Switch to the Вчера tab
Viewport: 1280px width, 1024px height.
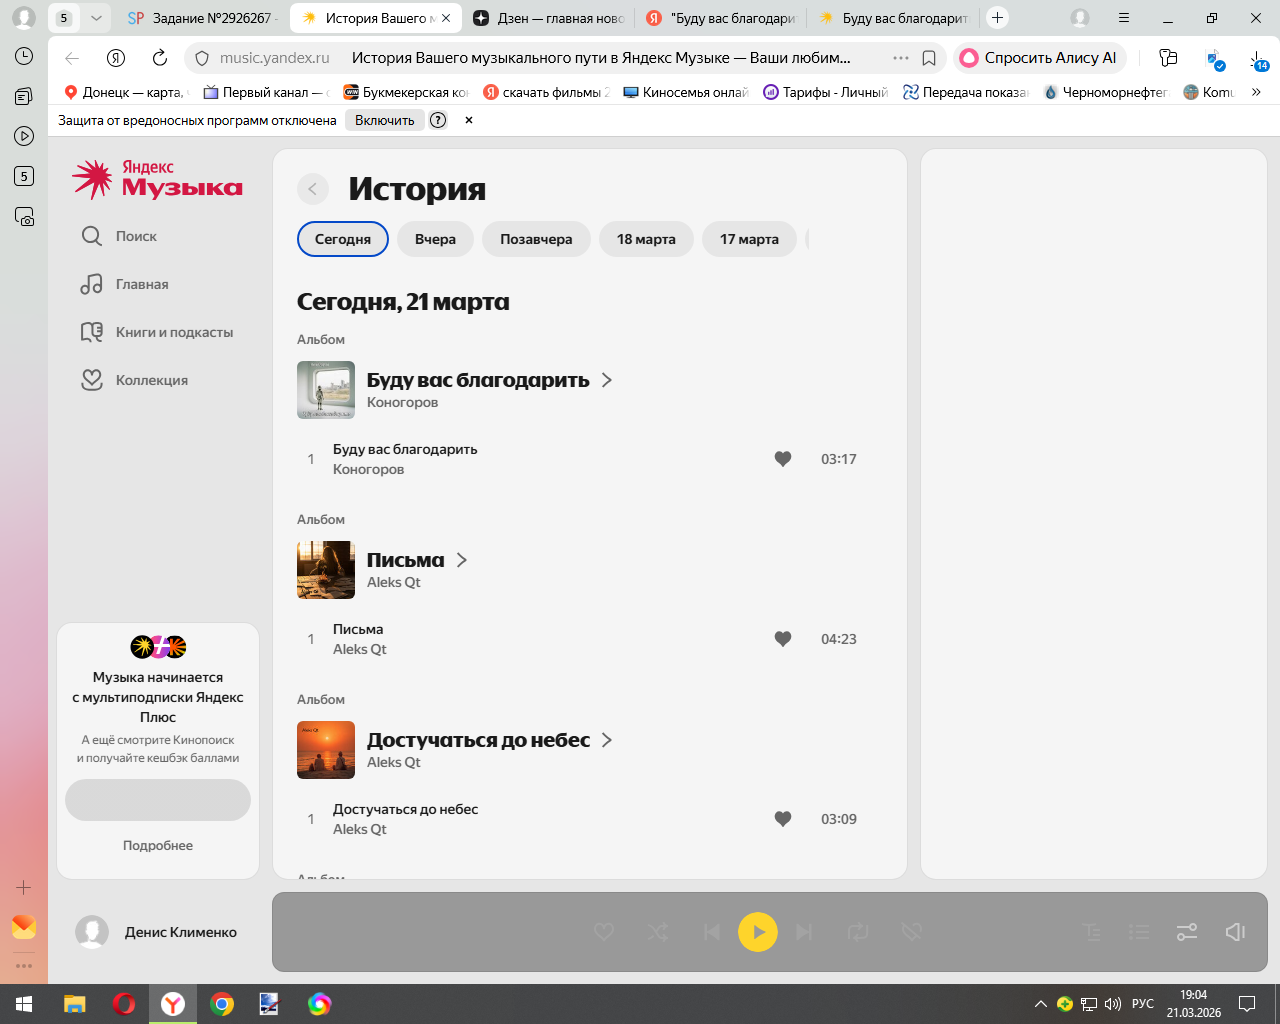(x=435, y=239)
